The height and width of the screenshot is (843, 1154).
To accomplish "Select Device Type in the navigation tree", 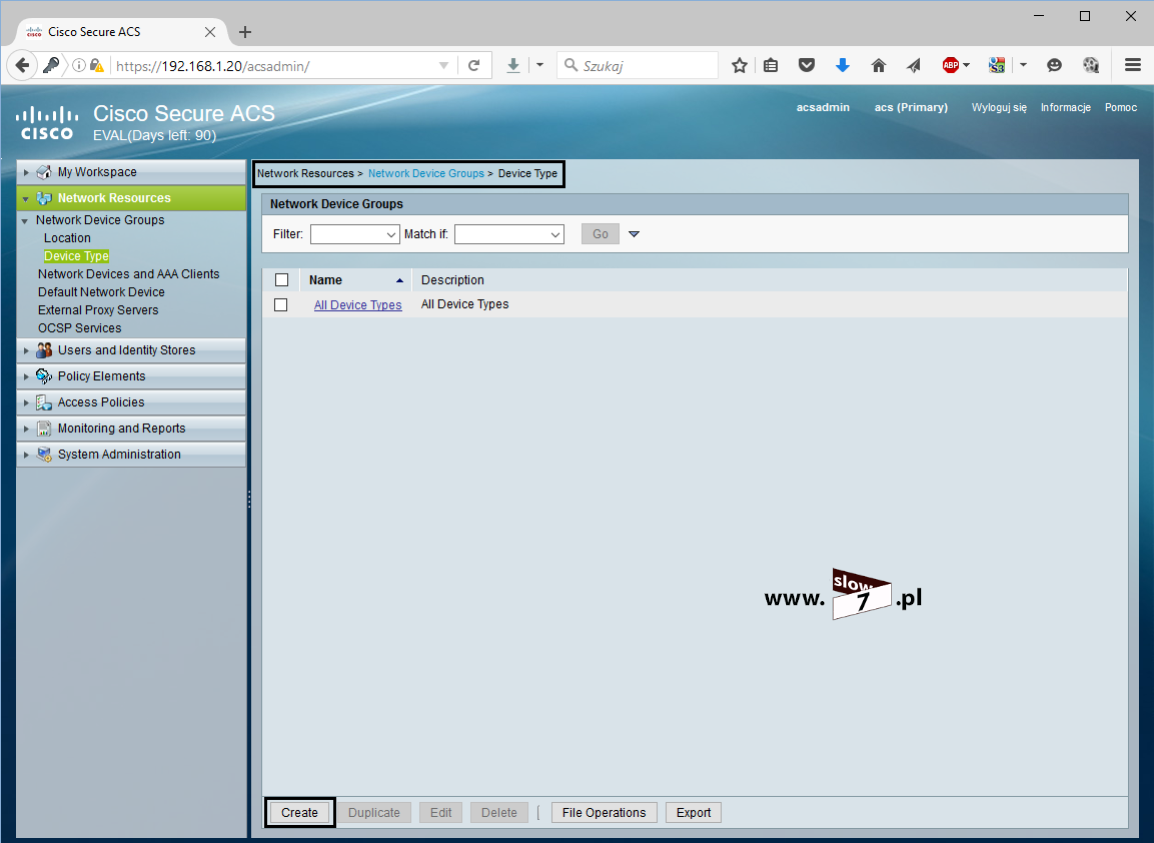I will [x=77, y=256].
